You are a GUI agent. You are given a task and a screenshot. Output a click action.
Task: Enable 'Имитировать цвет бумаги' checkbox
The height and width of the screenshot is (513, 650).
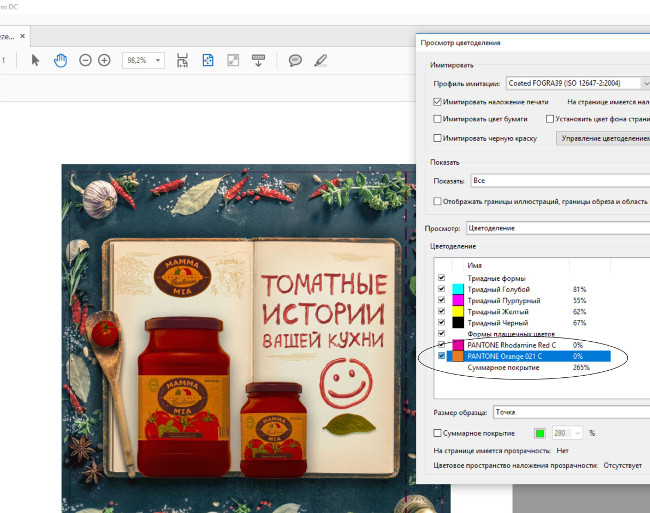click(438, 120)
